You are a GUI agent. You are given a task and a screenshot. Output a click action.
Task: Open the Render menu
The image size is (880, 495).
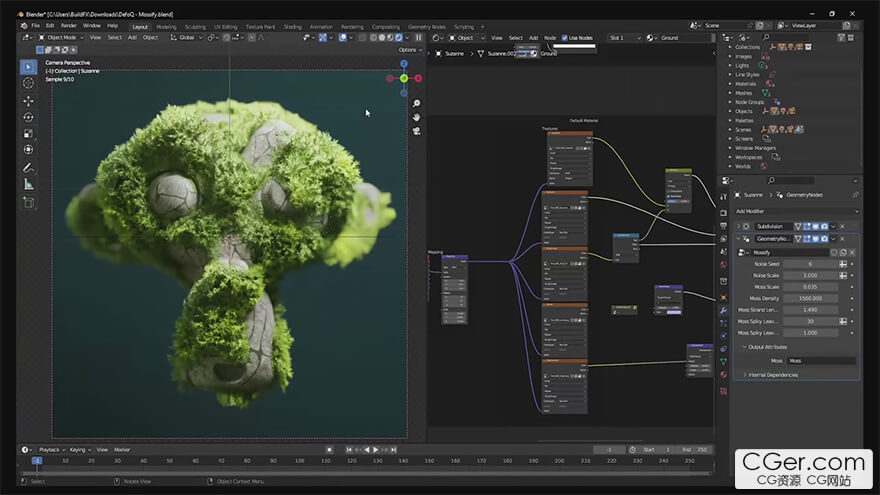pos(68,26)
